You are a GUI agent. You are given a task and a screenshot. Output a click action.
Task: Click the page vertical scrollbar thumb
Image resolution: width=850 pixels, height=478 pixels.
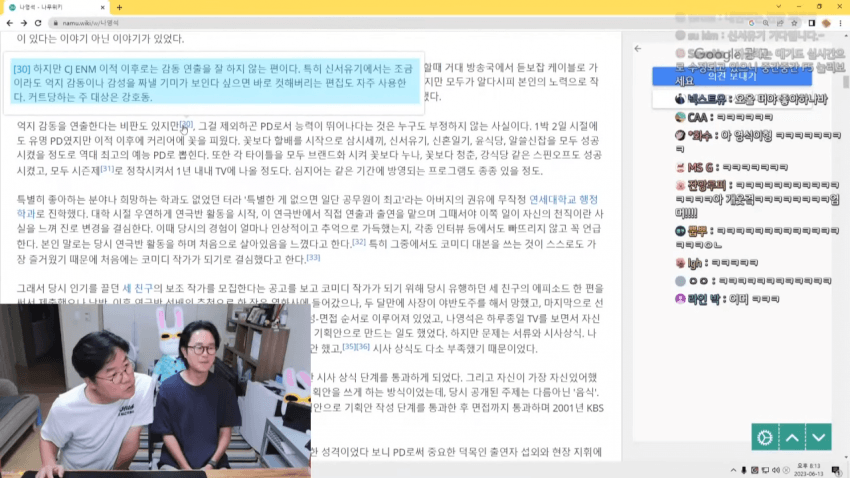(846, 82)
